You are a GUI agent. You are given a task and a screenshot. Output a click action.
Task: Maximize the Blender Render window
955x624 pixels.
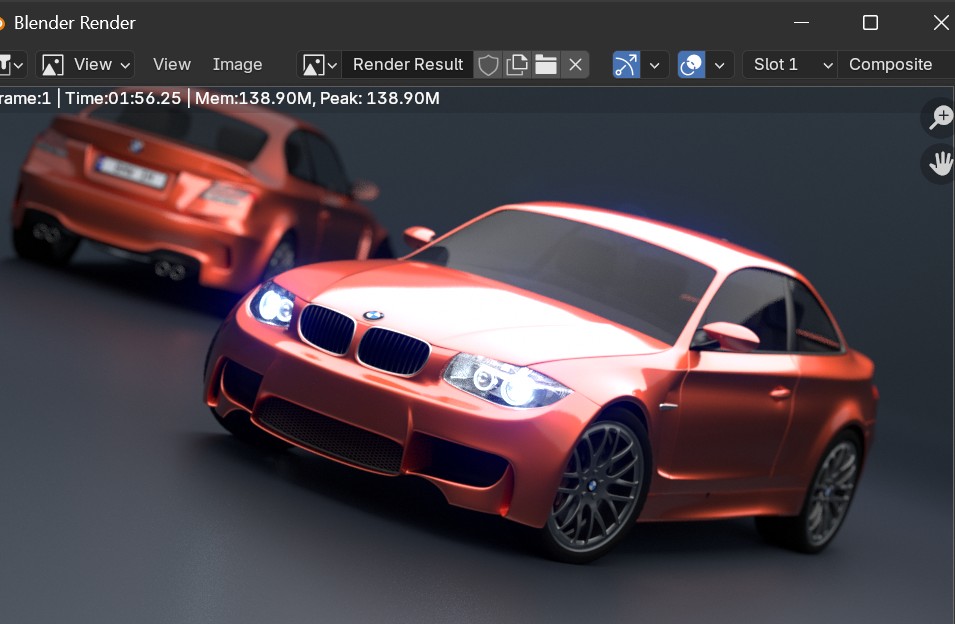pos(870,23)
